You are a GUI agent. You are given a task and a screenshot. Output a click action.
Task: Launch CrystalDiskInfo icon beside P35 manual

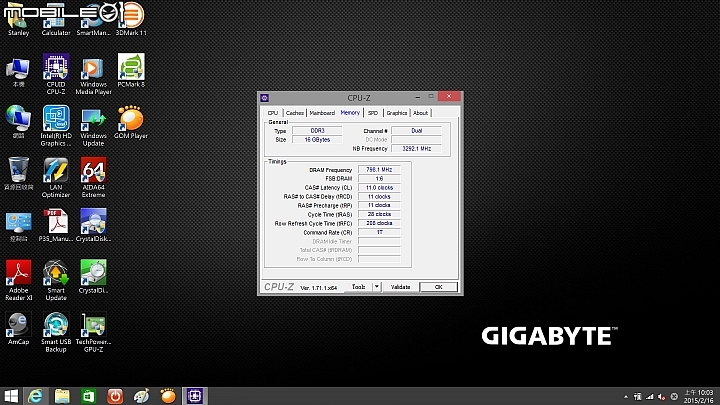[93, 225]
